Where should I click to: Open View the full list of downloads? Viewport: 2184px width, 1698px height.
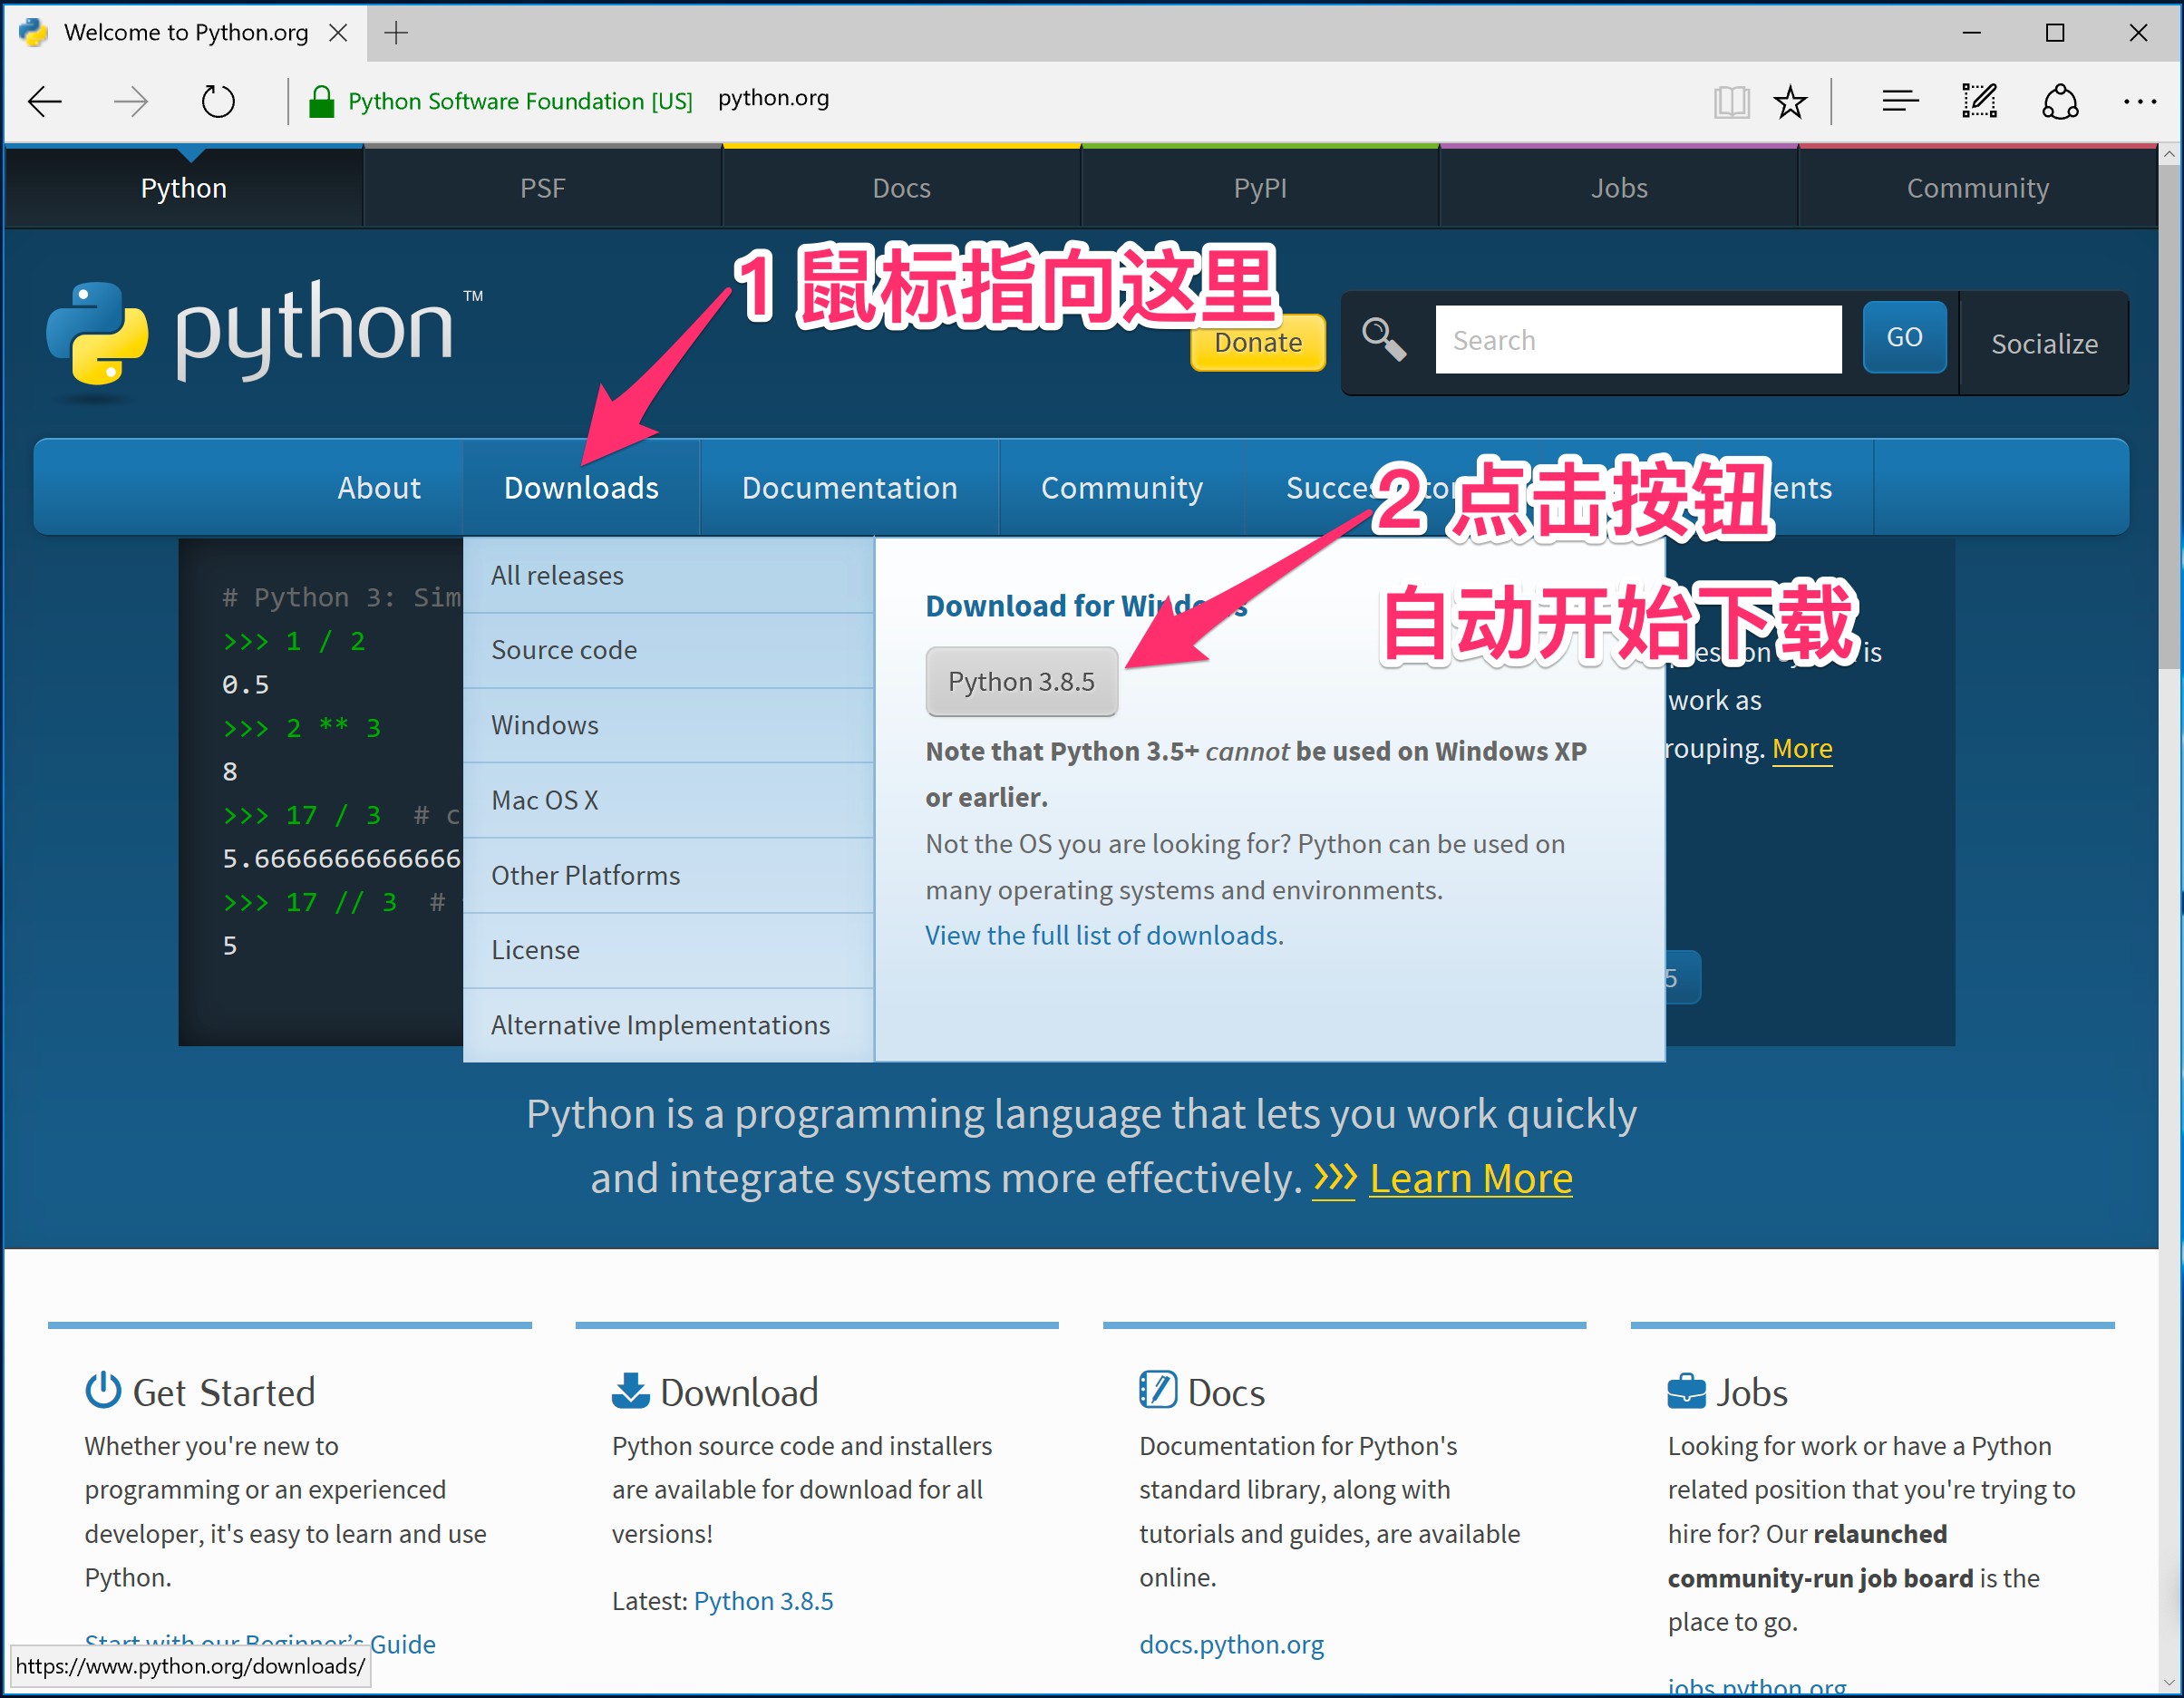(x=1103, y=935)
